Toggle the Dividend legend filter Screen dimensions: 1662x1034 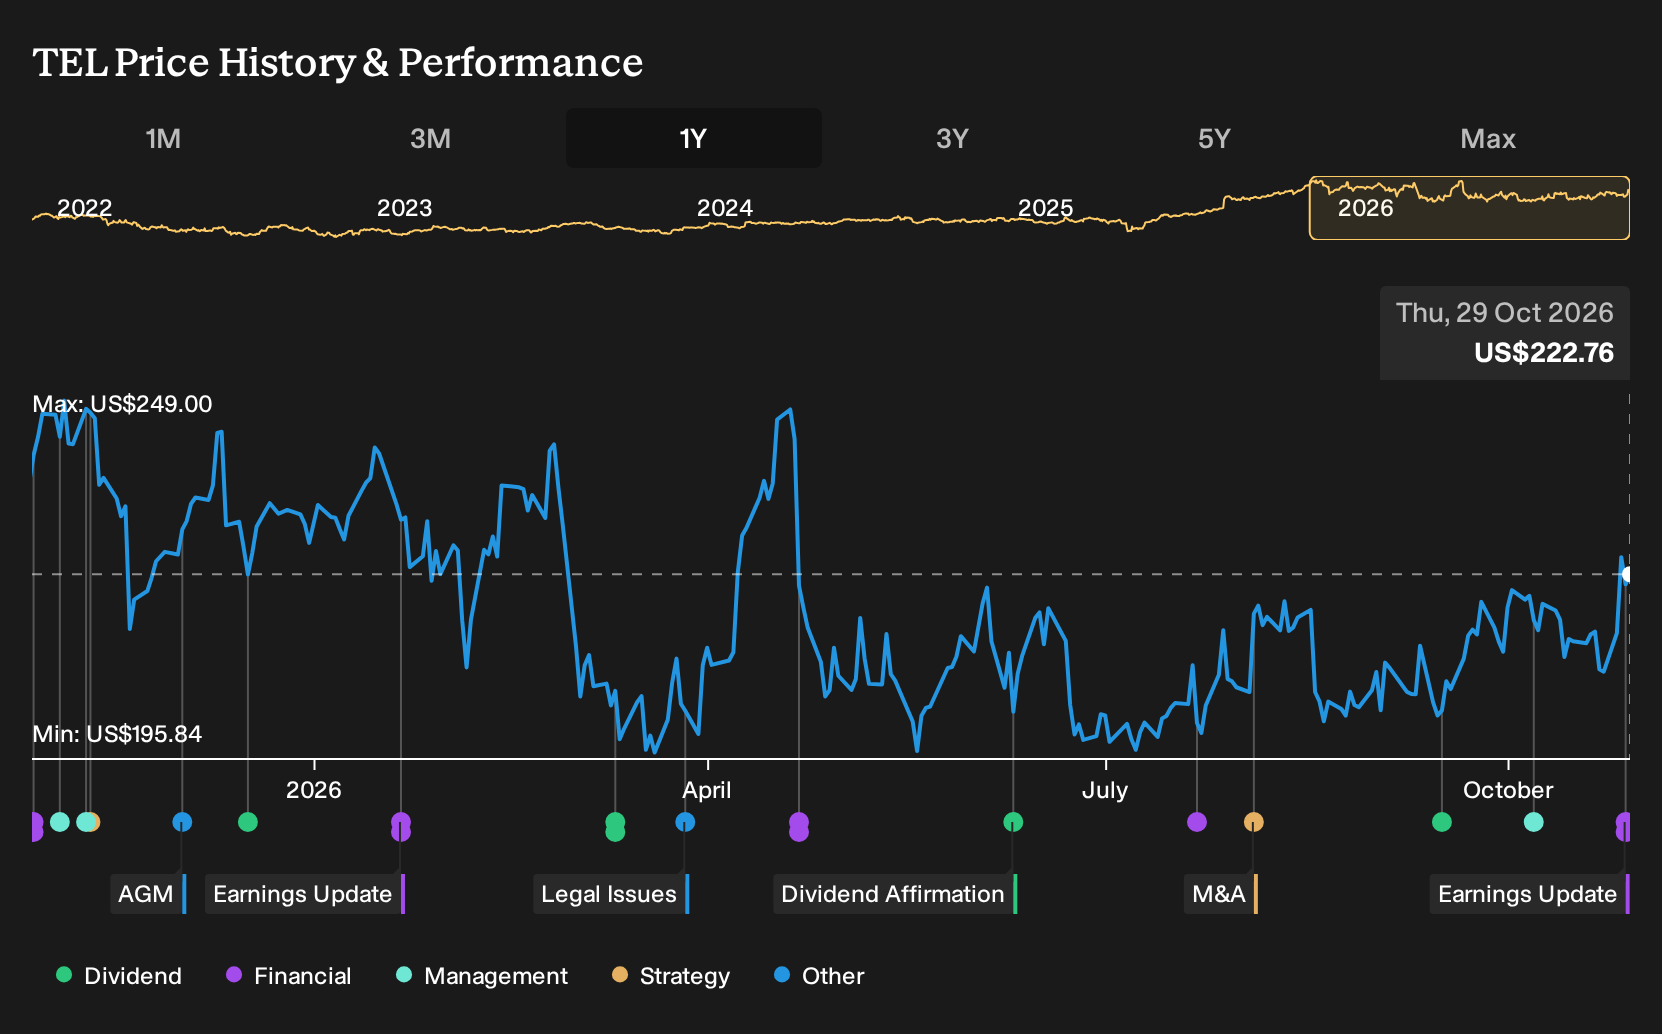[119, 976]
